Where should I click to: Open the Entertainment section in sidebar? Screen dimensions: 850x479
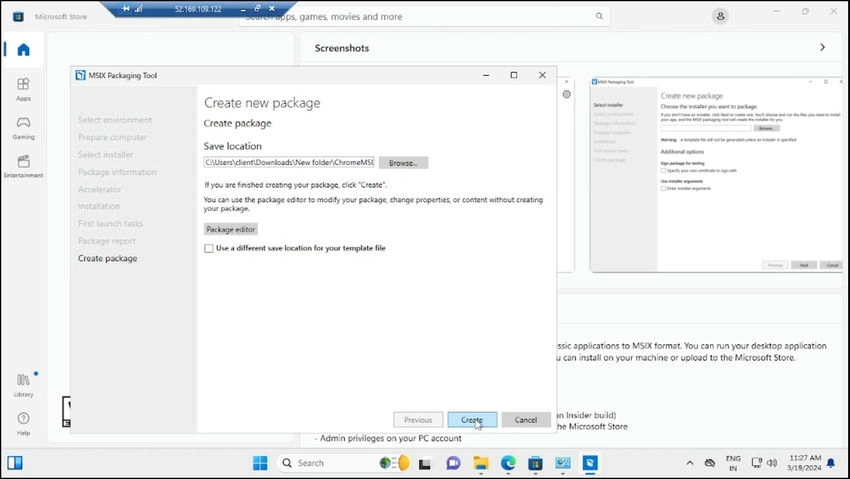23,166
